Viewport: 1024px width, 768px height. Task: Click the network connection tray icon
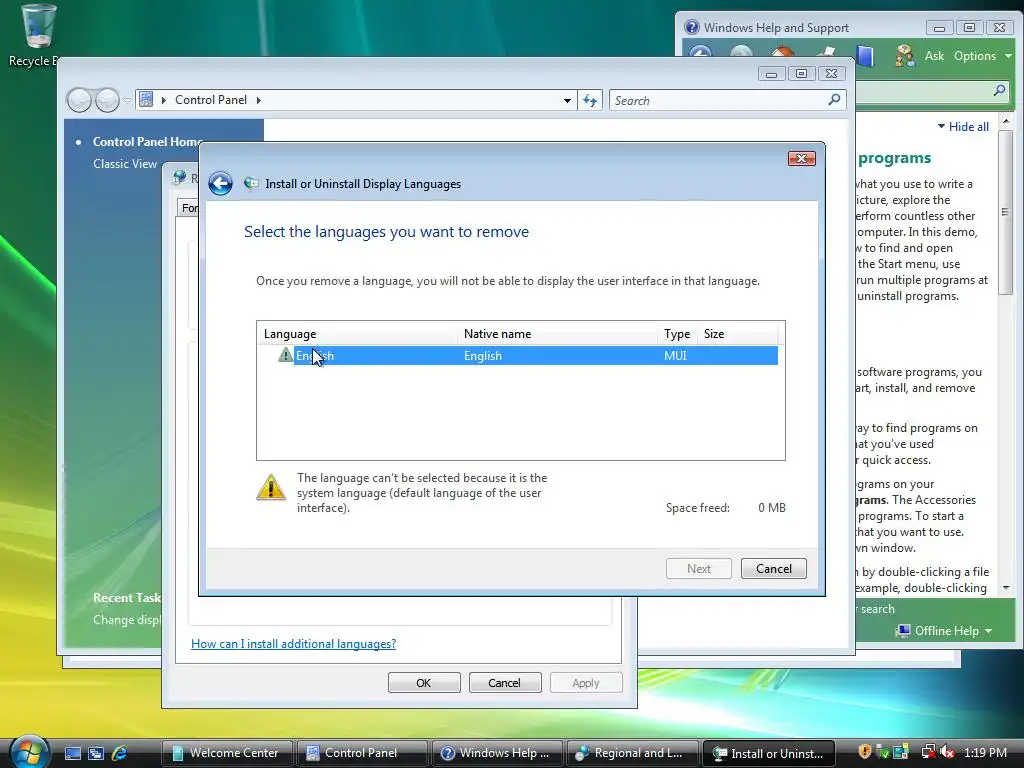pyautogui.click(x=928, y=752)
